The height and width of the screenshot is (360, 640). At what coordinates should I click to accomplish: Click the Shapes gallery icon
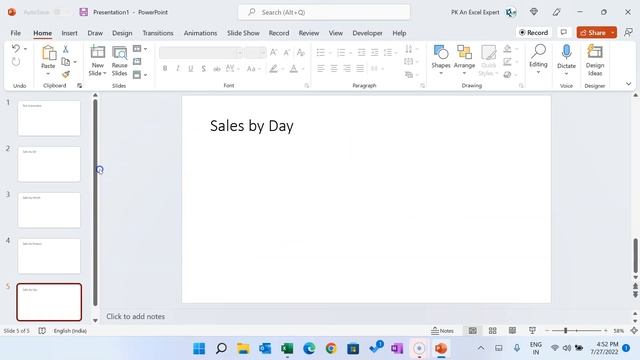[441, 53]
